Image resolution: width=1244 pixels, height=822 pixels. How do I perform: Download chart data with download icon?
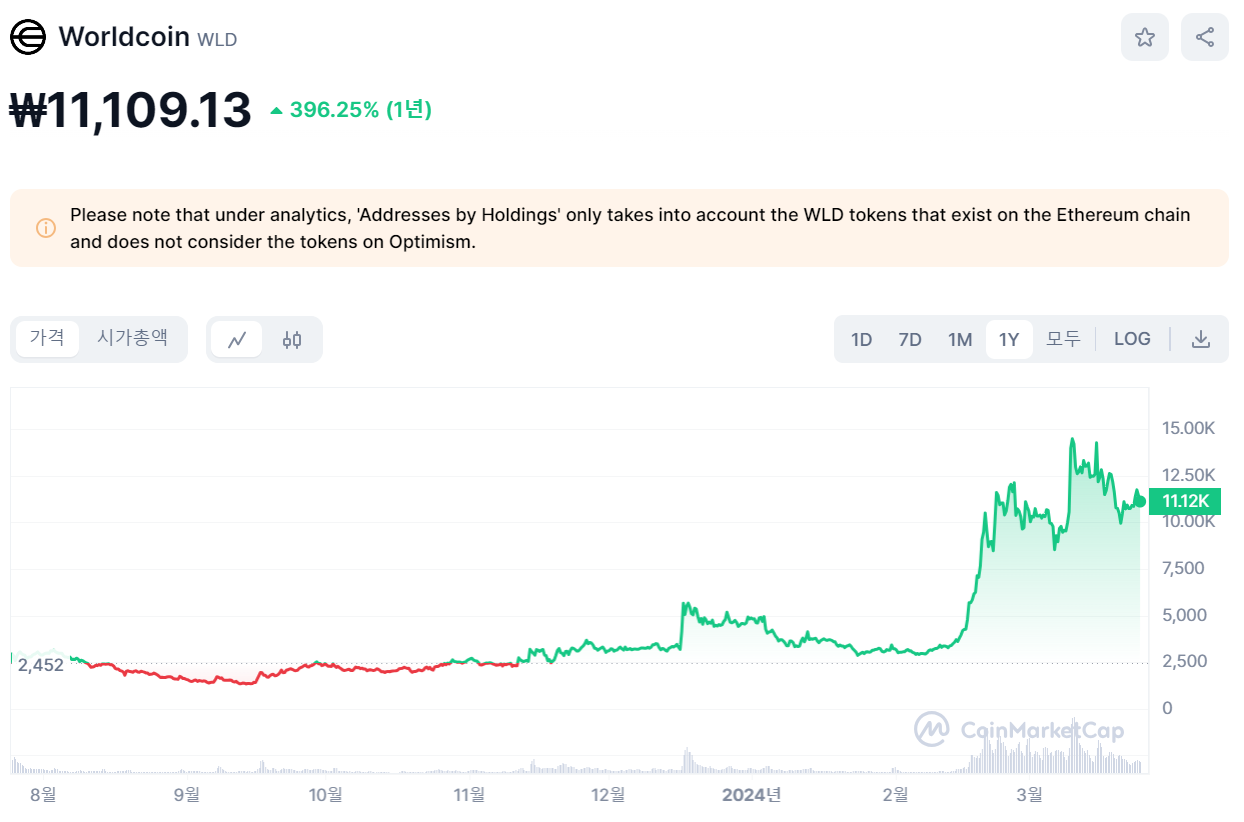coord(1201,339)
